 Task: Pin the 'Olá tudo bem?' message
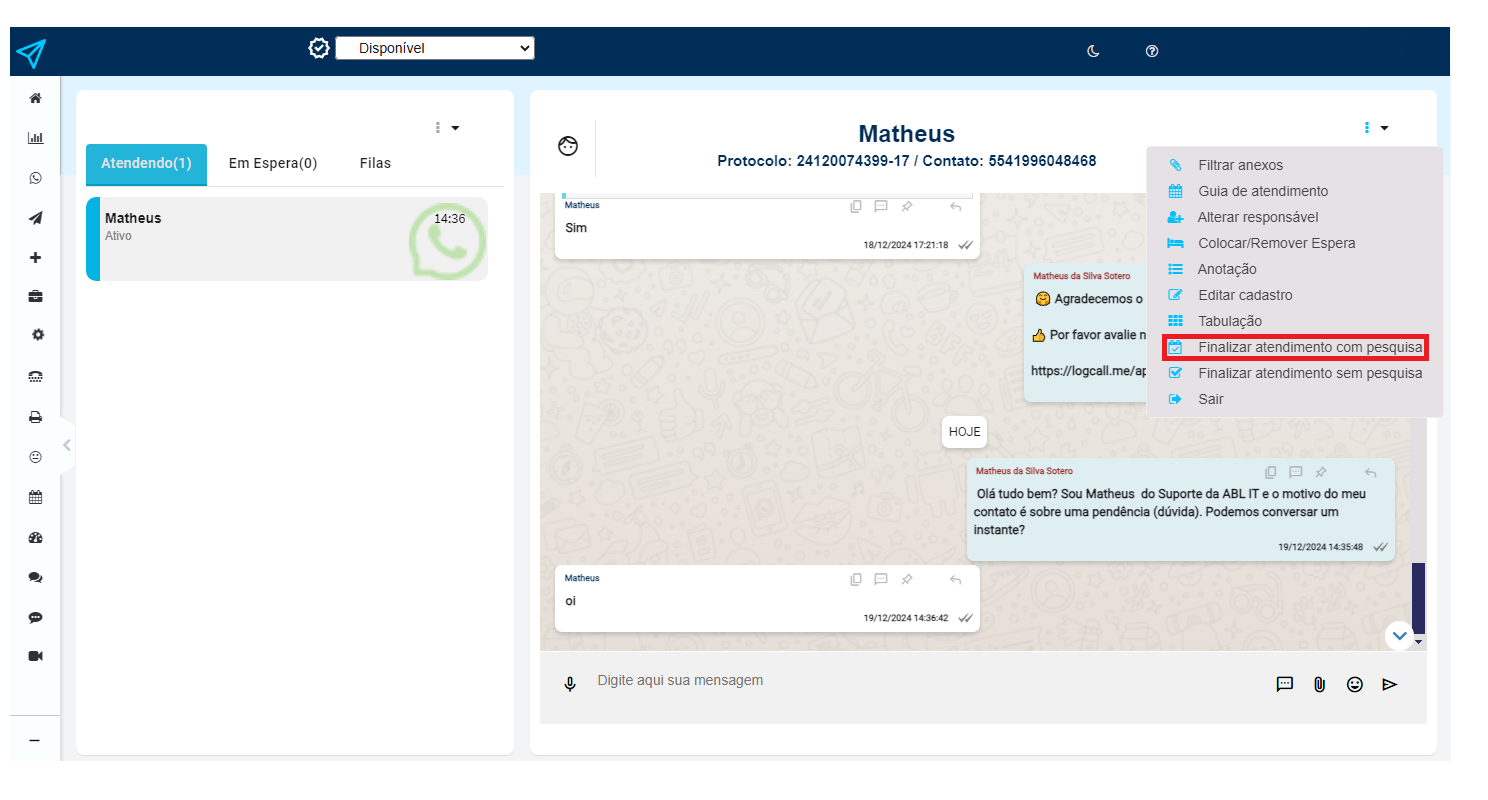point(1320,472)
